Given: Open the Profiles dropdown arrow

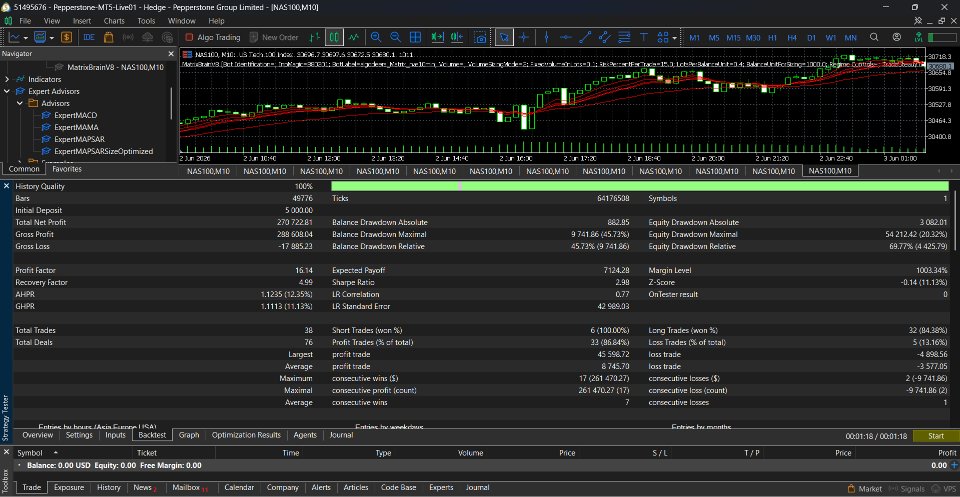Looking at the screenshot, I should (51, 37).
